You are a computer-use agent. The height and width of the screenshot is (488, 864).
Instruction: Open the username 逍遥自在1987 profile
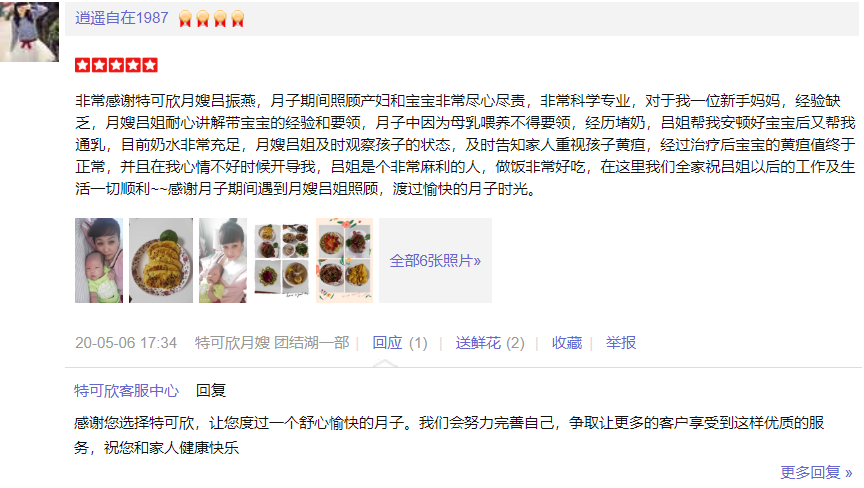coord(122,18)
